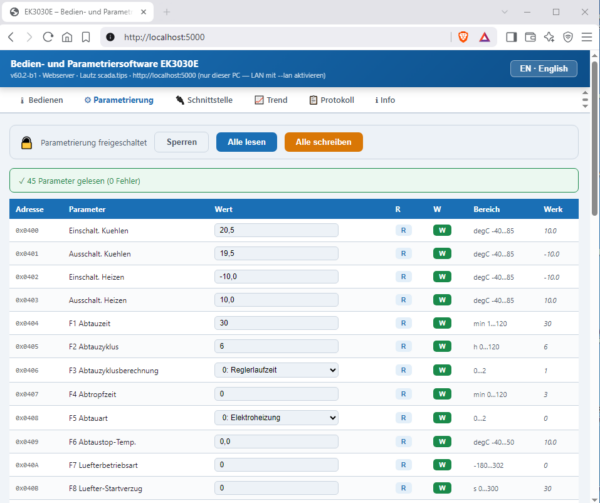Open the Protokoll tab
Viewport: 600px width, 503px height.
332,100
